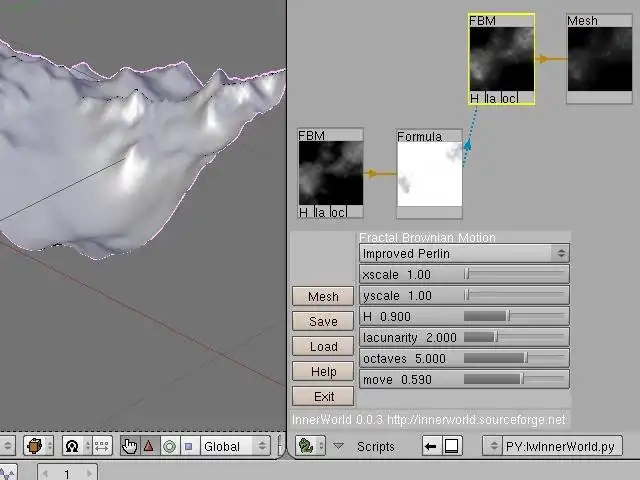Click the xscale 1.00 slider
This screenshot has height=480, width=640.
click(464, 274)
